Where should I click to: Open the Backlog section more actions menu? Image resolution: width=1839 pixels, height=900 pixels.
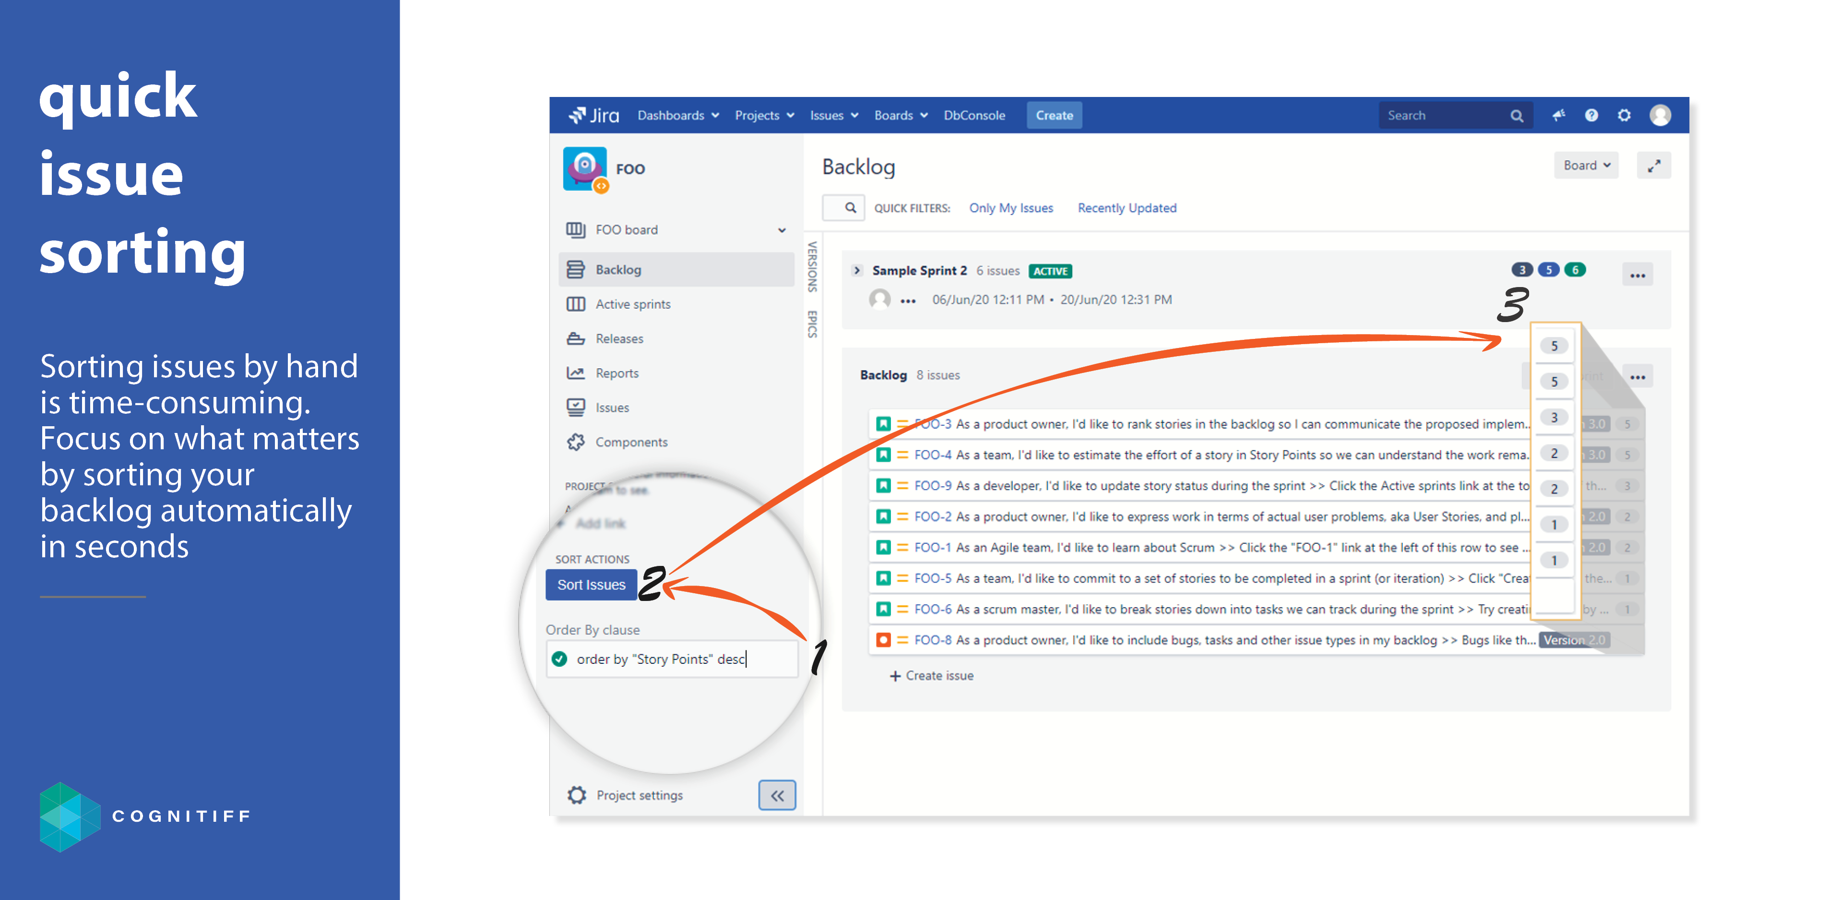point(1637,377)
